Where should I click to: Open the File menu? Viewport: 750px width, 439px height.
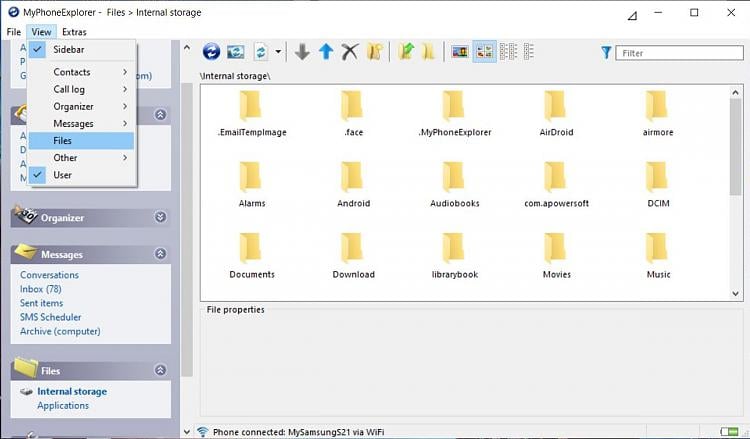tap(13, 32)
